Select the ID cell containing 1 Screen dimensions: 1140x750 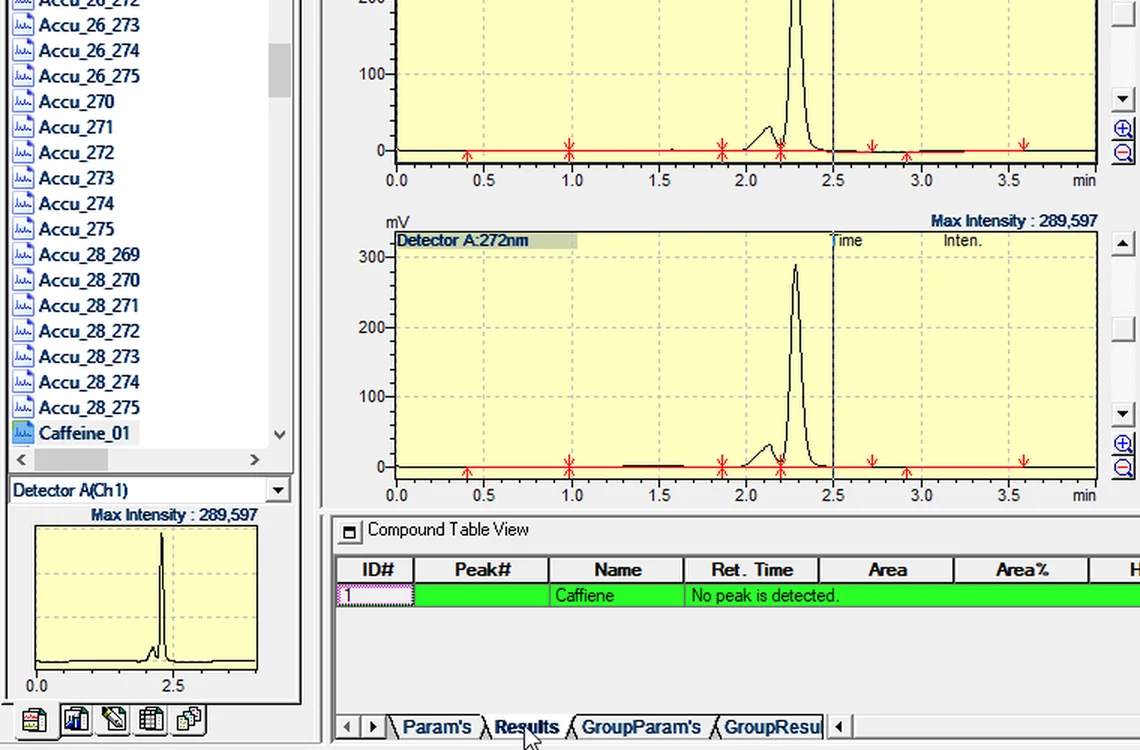click(375, 595)
